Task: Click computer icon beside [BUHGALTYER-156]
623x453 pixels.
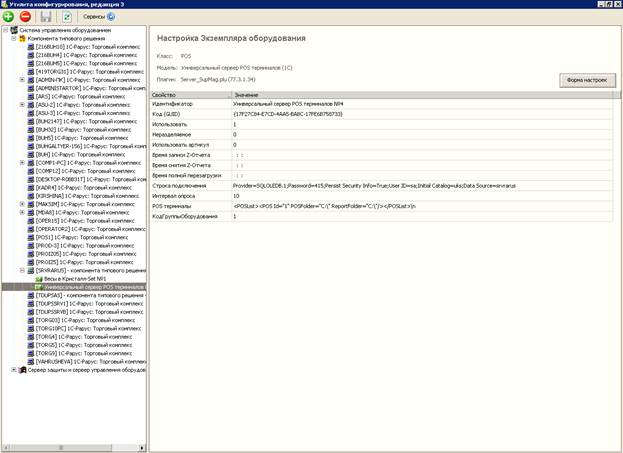Action: pos(31,146)
